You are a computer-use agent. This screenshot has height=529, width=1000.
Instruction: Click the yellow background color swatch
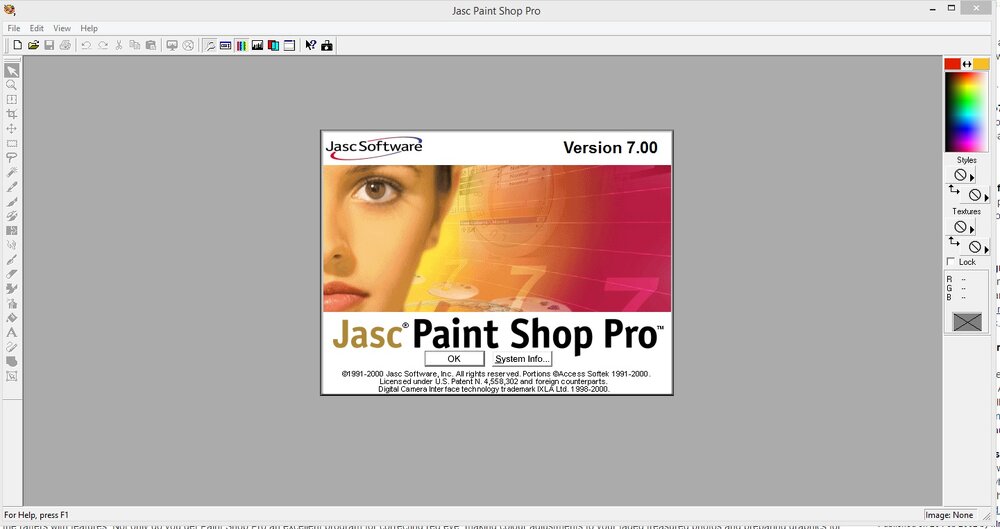[981, 64]
